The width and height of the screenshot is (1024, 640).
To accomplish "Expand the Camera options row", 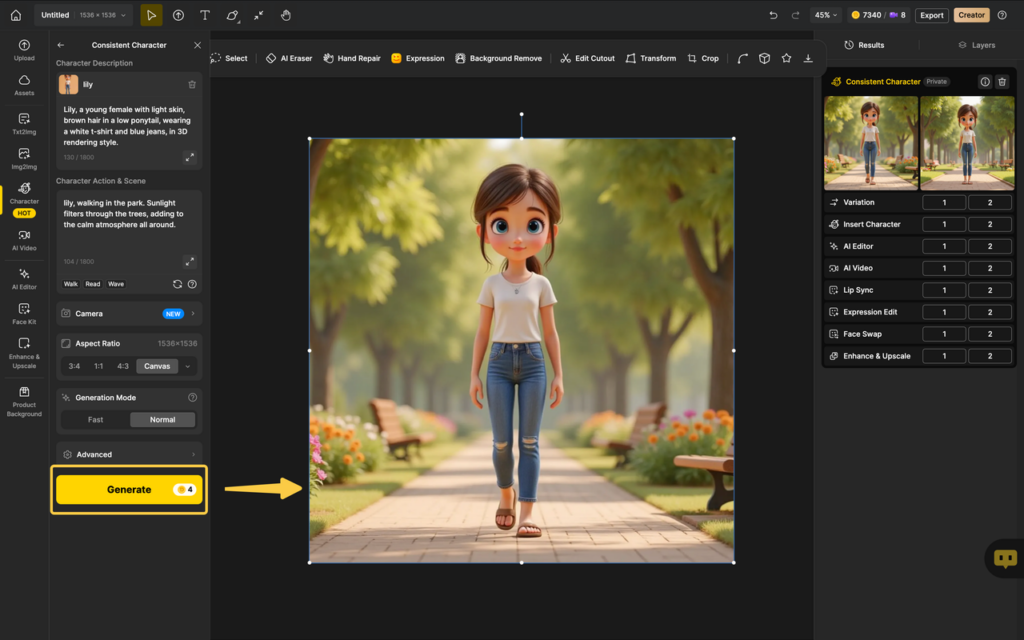I will pyautogui.click(x=129, y=313).
